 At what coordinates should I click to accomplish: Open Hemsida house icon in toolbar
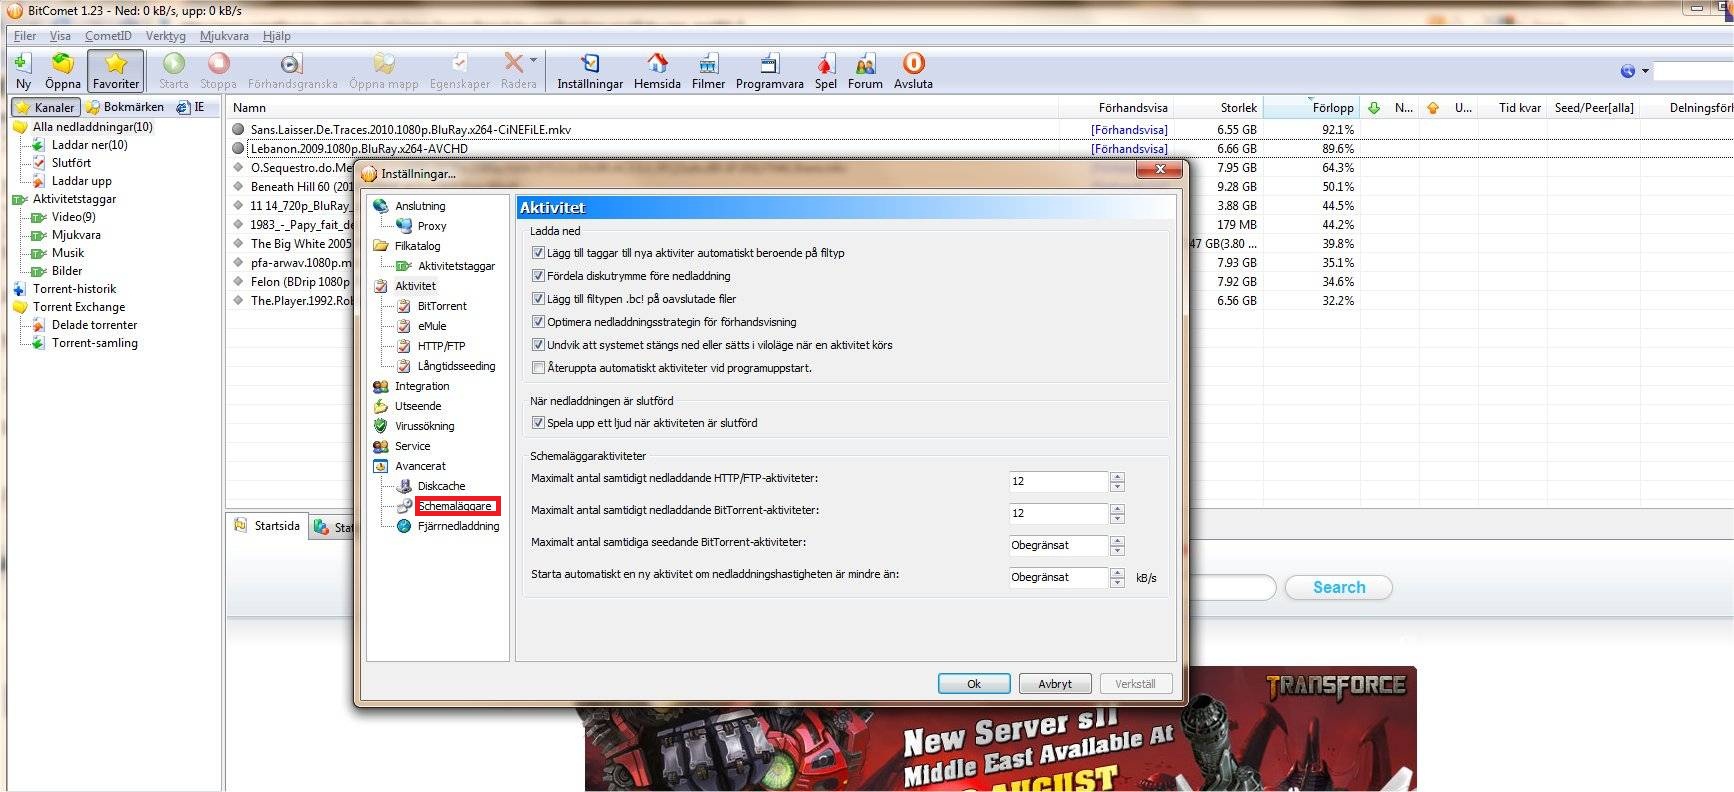pos(657,65)
